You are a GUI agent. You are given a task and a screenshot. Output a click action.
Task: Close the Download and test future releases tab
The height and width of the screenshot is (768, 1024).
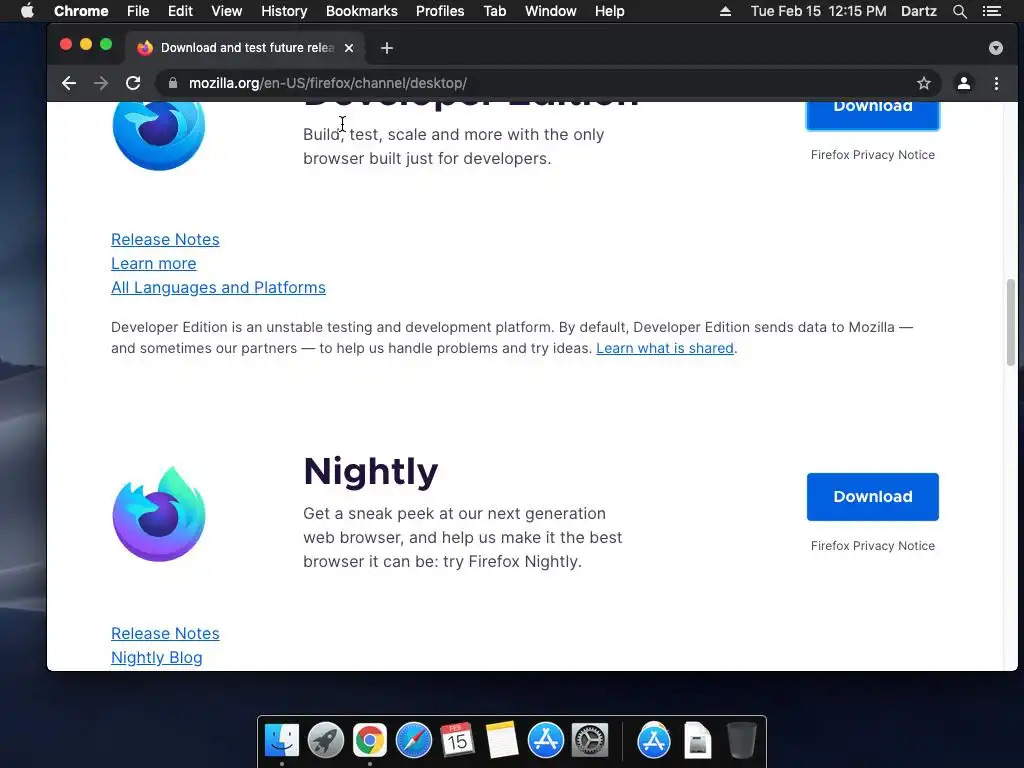pos(349,48)
